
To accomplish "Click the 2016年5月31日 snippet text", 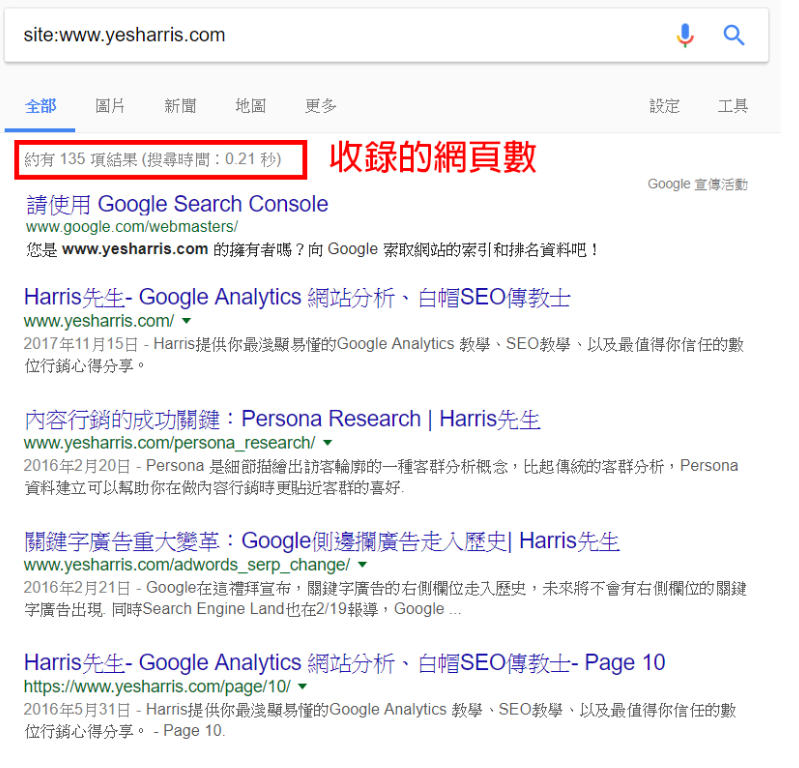I will pos(380,720).
